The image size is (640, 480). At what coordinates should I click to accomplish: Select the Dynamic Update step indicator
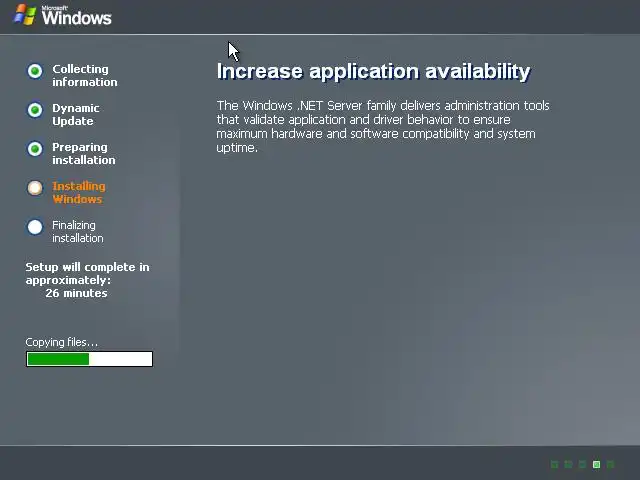pos(35,110)
